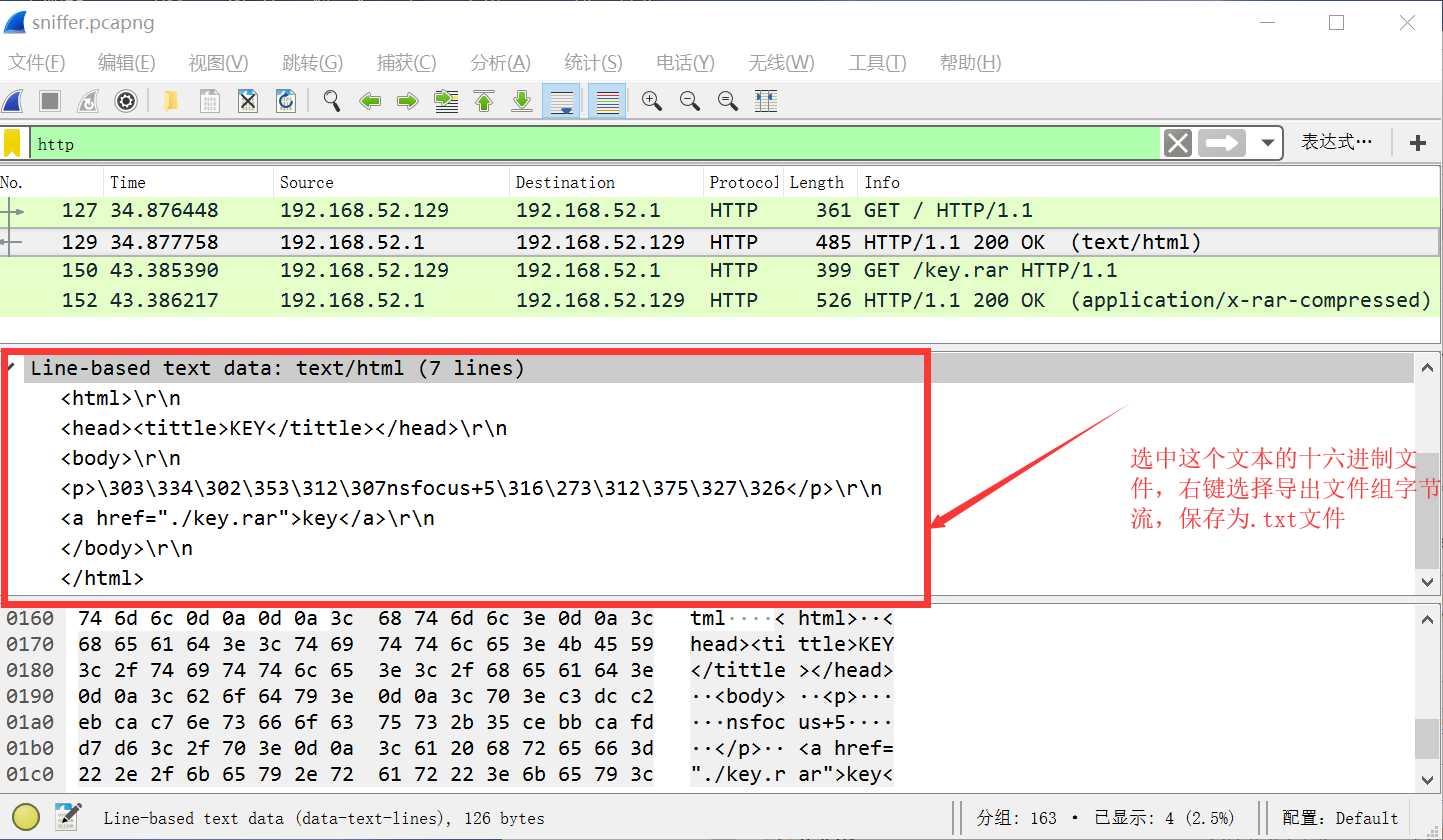The image size is (1443, 840).
Task: Open the 电话(Y) menu
Action: point(685,63)
